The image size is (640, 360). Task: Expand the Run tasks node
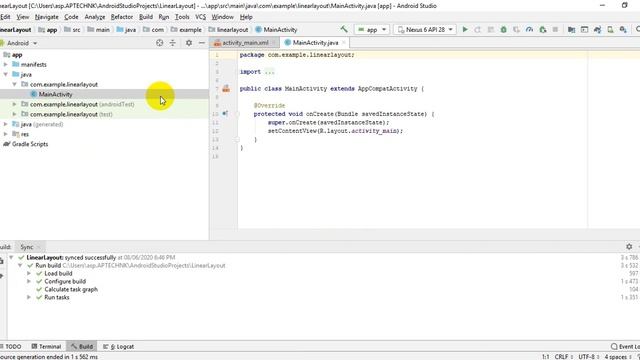pyautogui.click(x=29, y=297)
